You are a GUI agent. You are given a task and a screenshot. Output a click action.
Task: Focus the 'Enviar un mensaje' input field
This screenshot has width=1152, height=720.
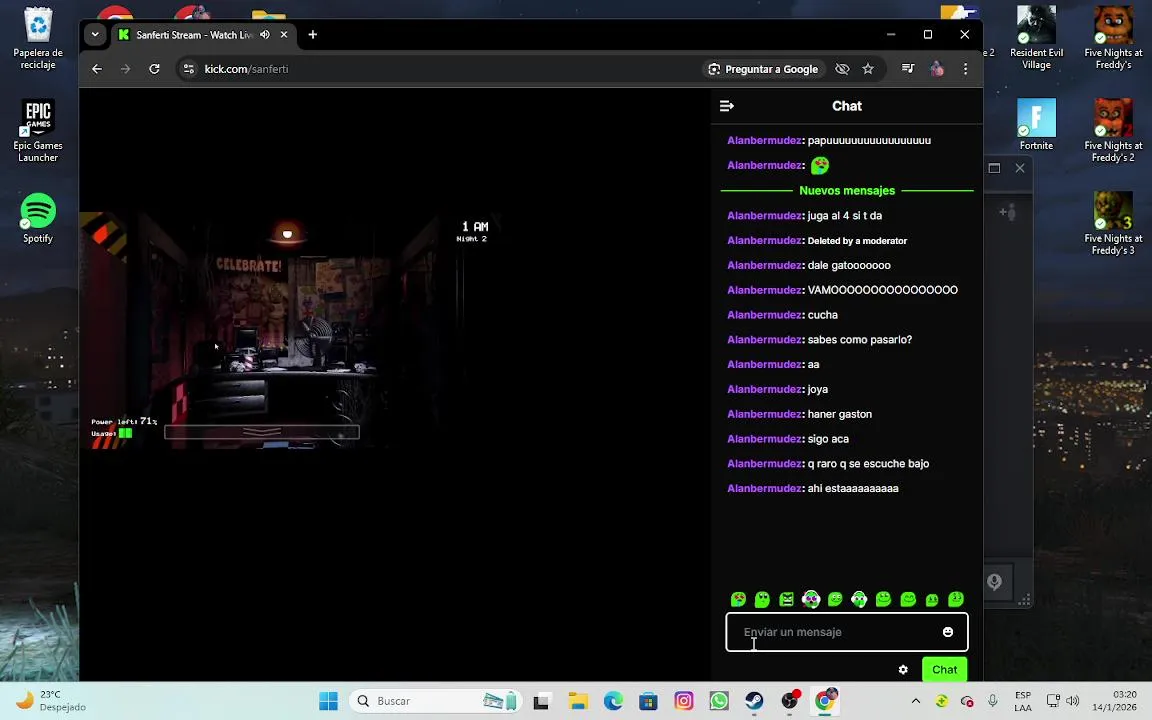click(846, 632)
